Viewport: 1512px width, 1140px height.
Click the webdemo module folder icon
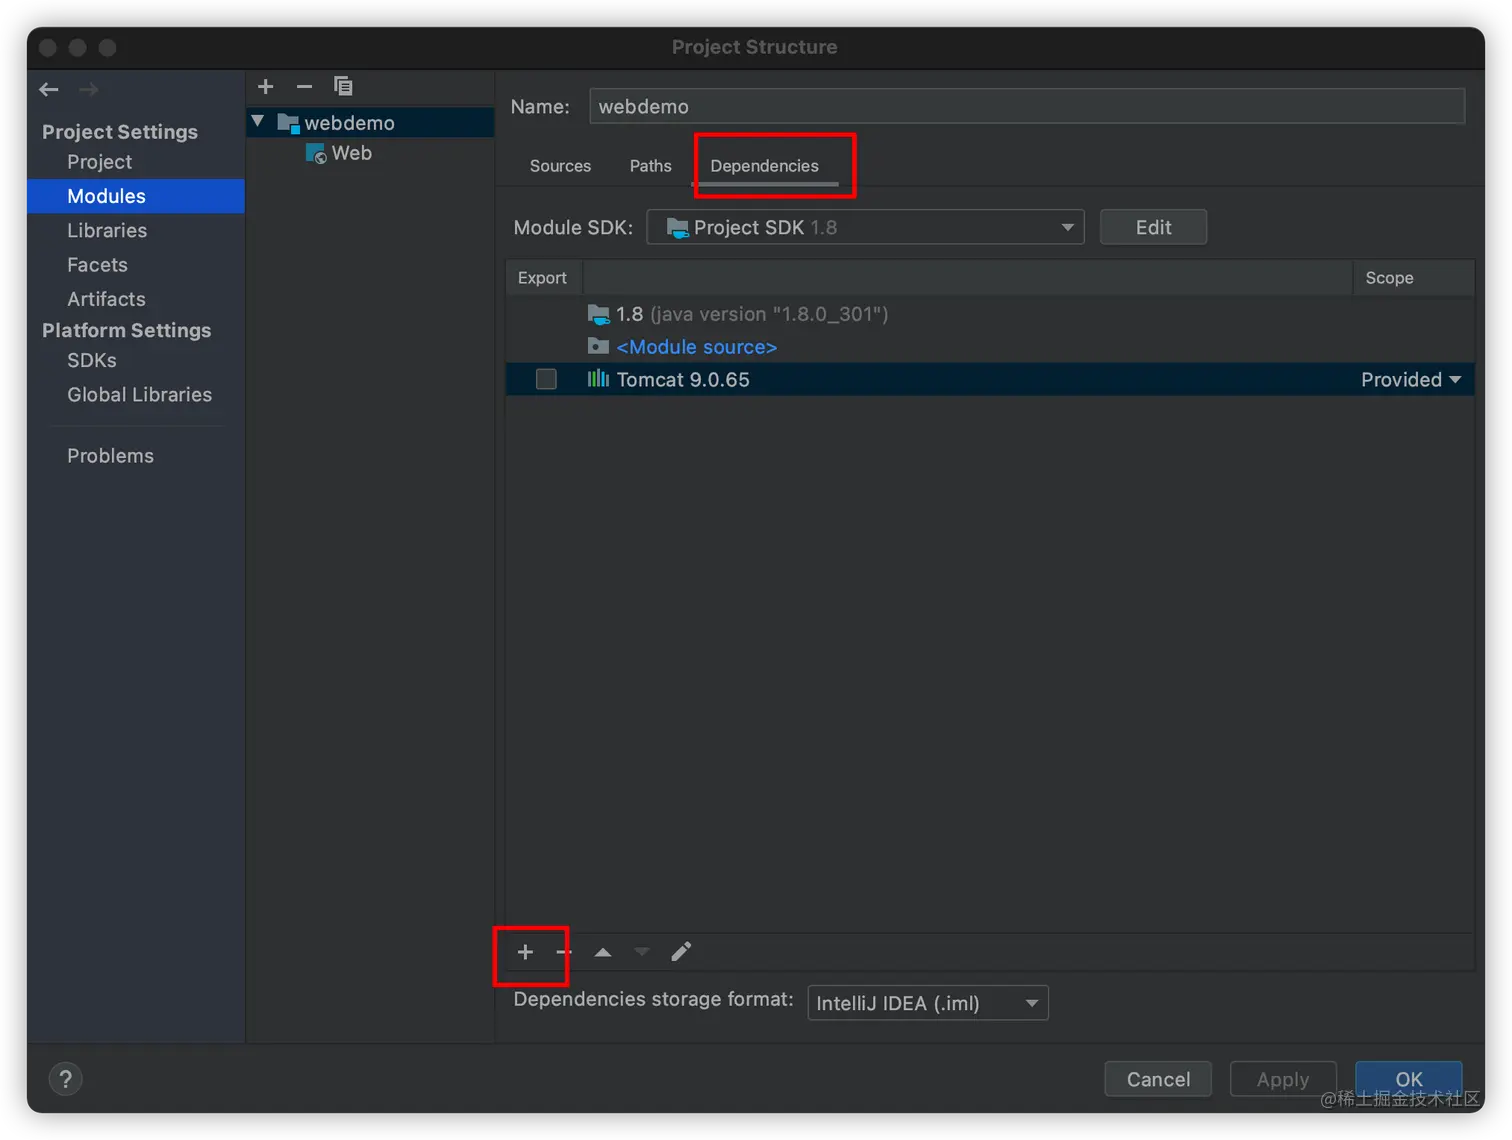(x=288, y=123)
